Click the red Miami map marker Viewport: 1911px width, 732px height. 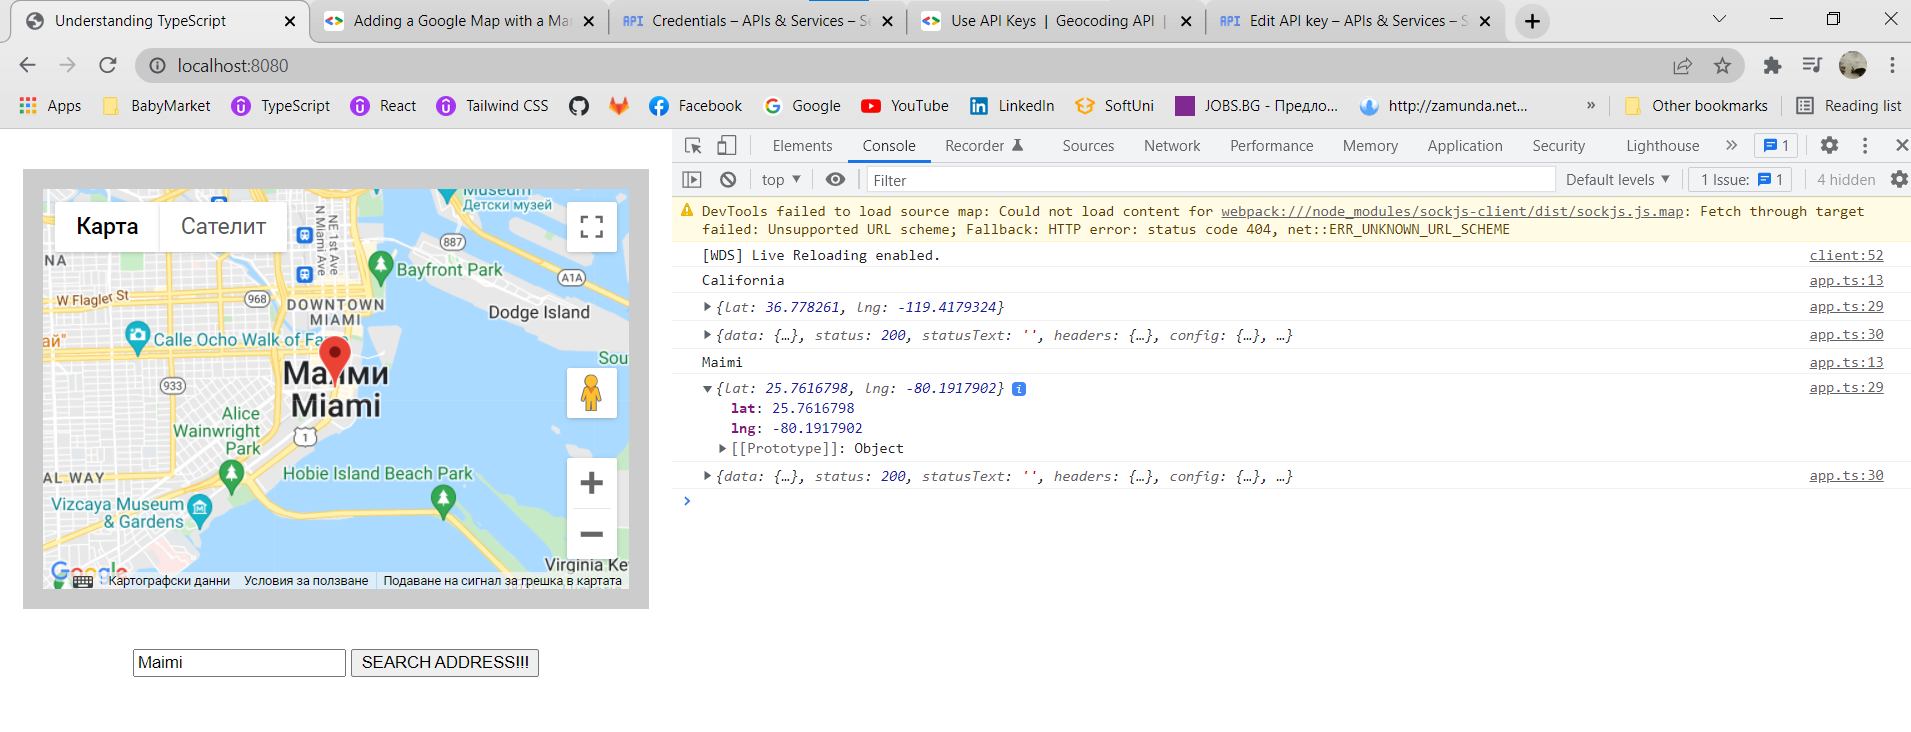tap(335, 360)
